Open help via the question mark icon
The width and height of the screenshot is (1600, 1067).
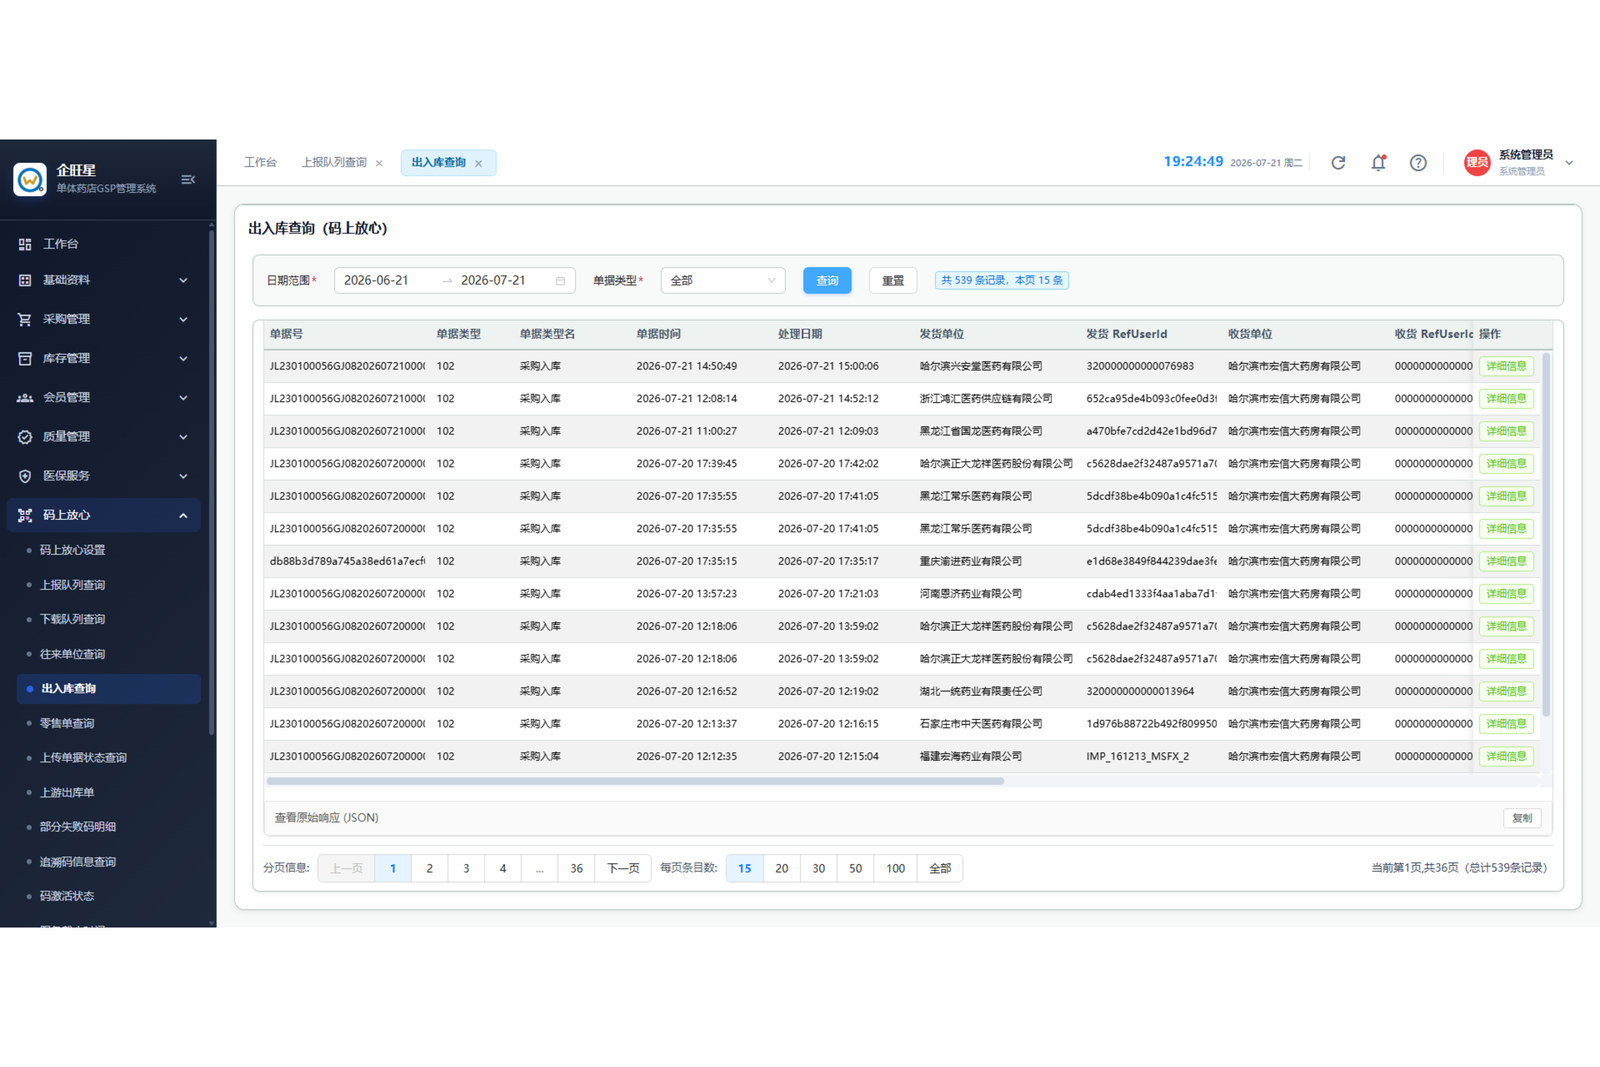click(1418, 163)
